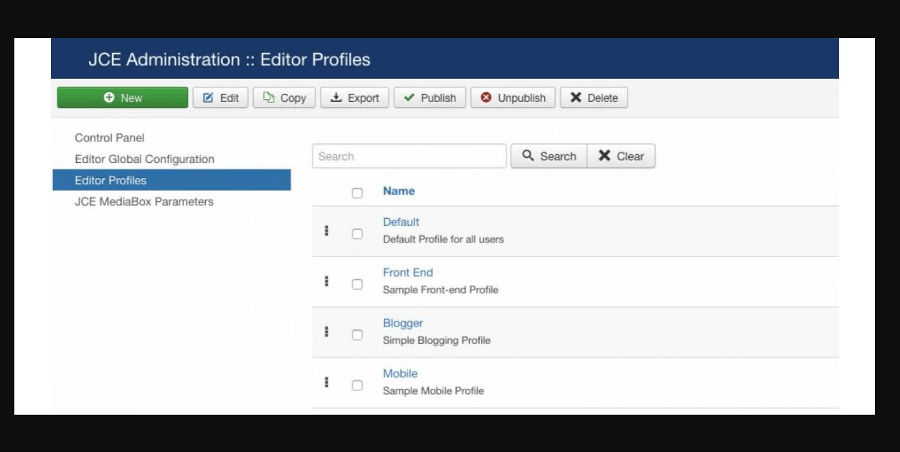Check the Default profile checkbox

357,234
